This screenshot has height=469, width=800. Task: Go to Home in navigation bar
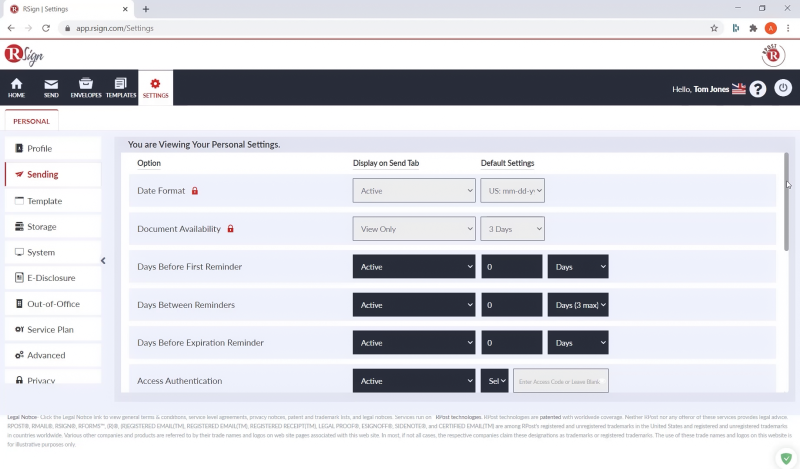(x=16, y=88)
